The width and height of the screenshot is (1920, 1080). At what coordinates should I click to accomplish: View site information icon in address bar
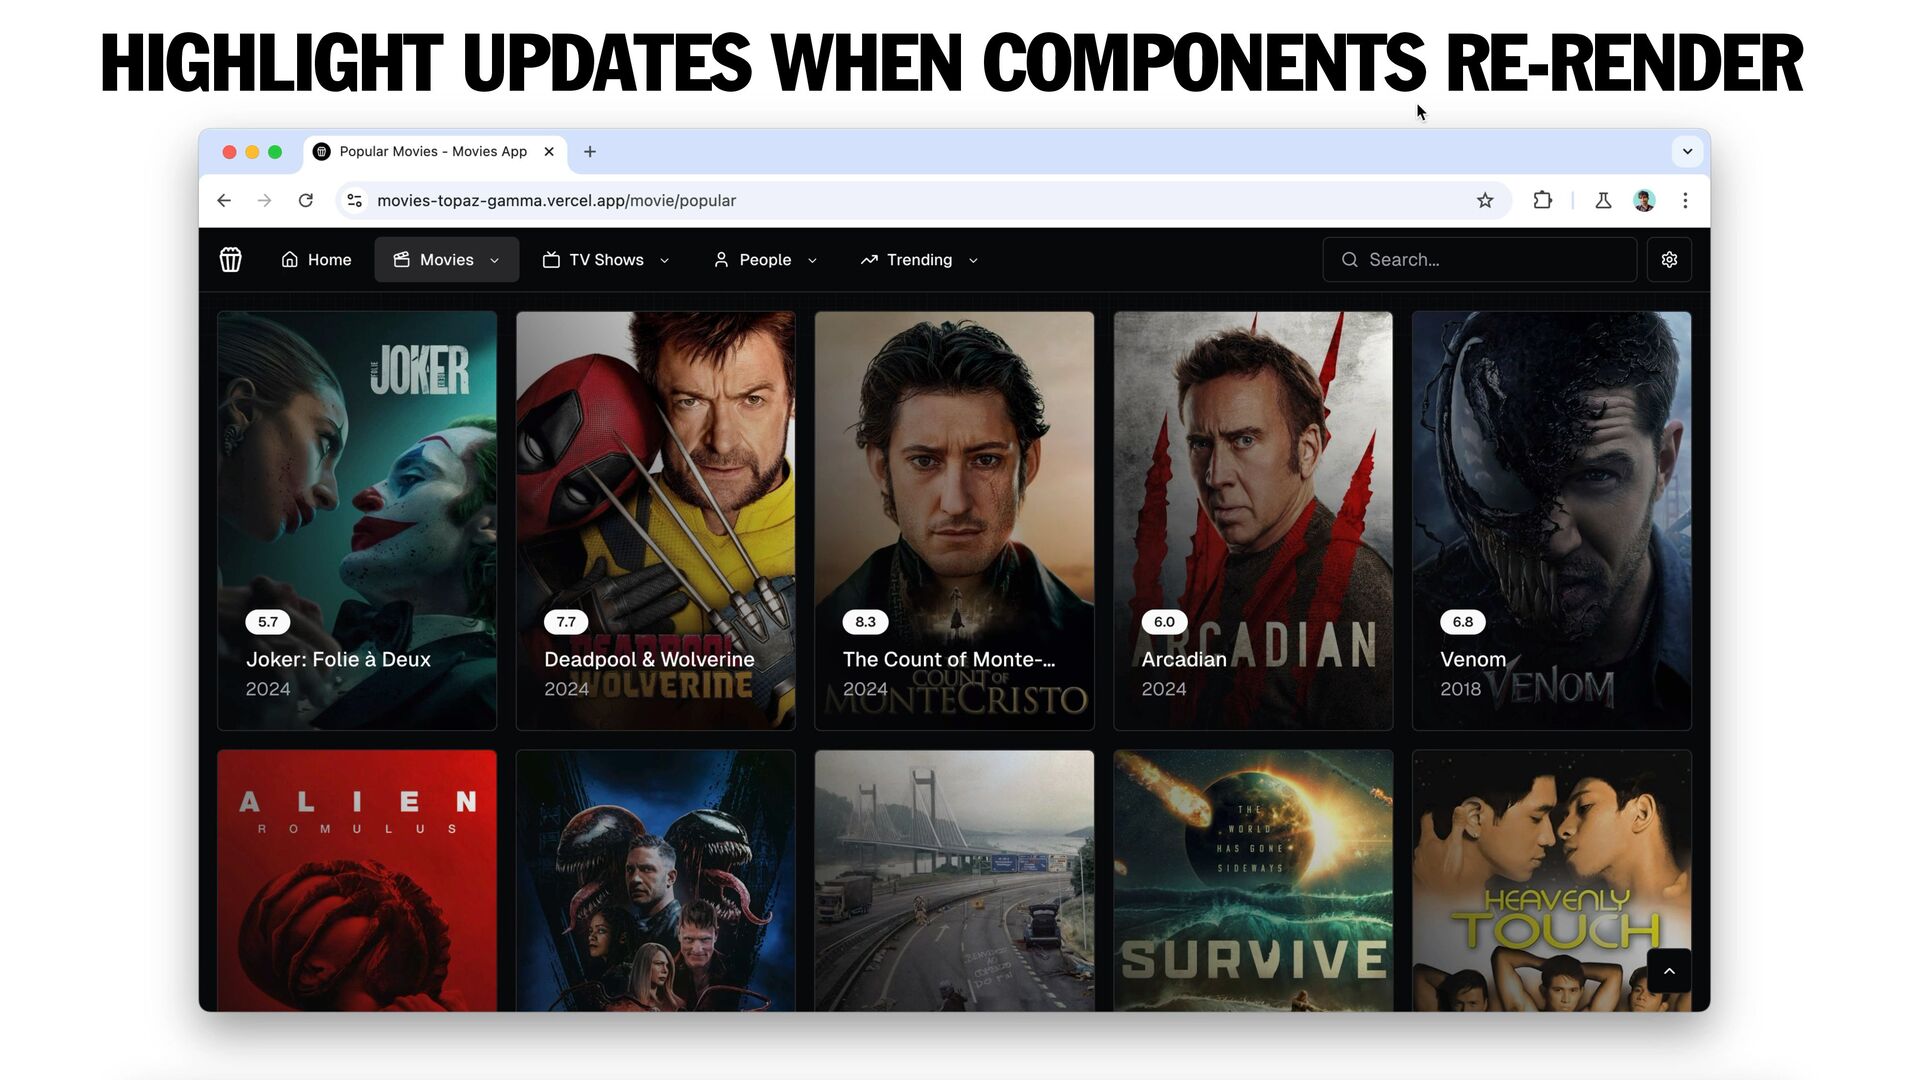pos(354,201)
